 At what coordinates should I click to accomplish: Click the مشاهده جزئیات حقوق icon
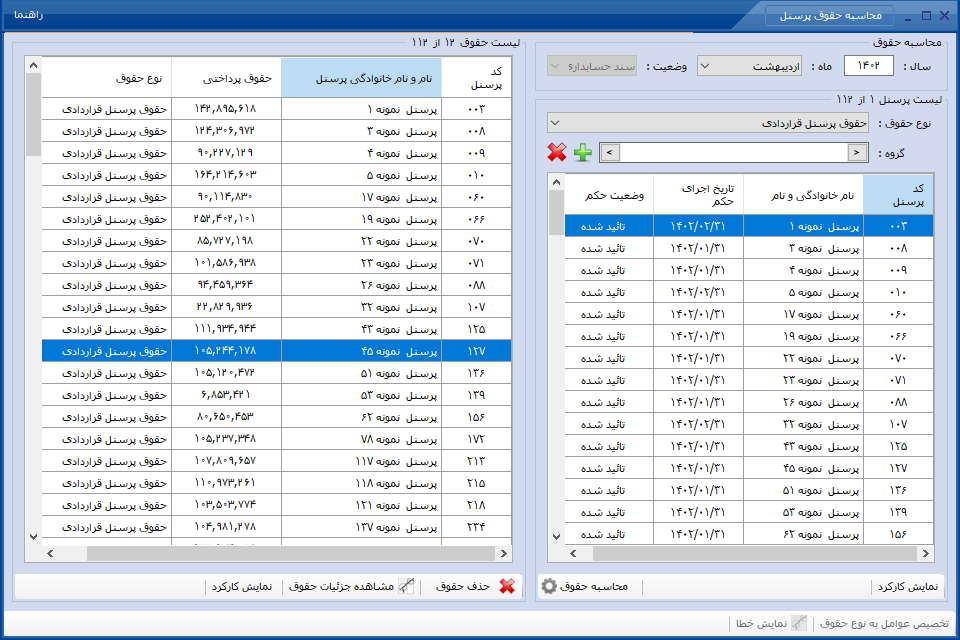(407, 586)
